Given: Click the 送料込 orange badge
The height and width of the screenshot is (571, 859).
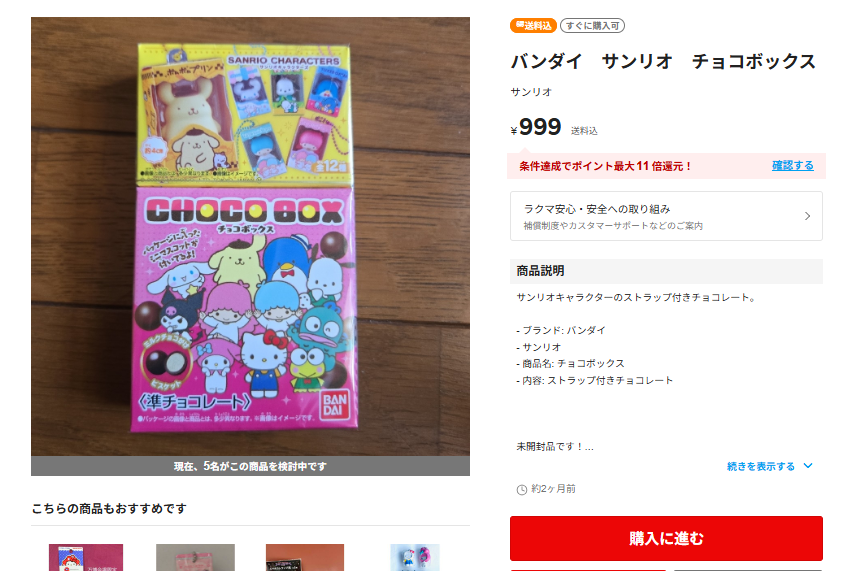Looking at the screenshot, I should point(533,26).
